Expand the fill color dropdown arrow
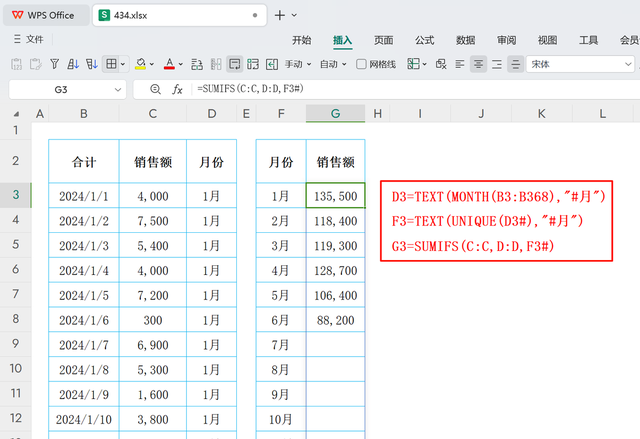This screenshot has height=439, width=640. click(x=152, y=64)
